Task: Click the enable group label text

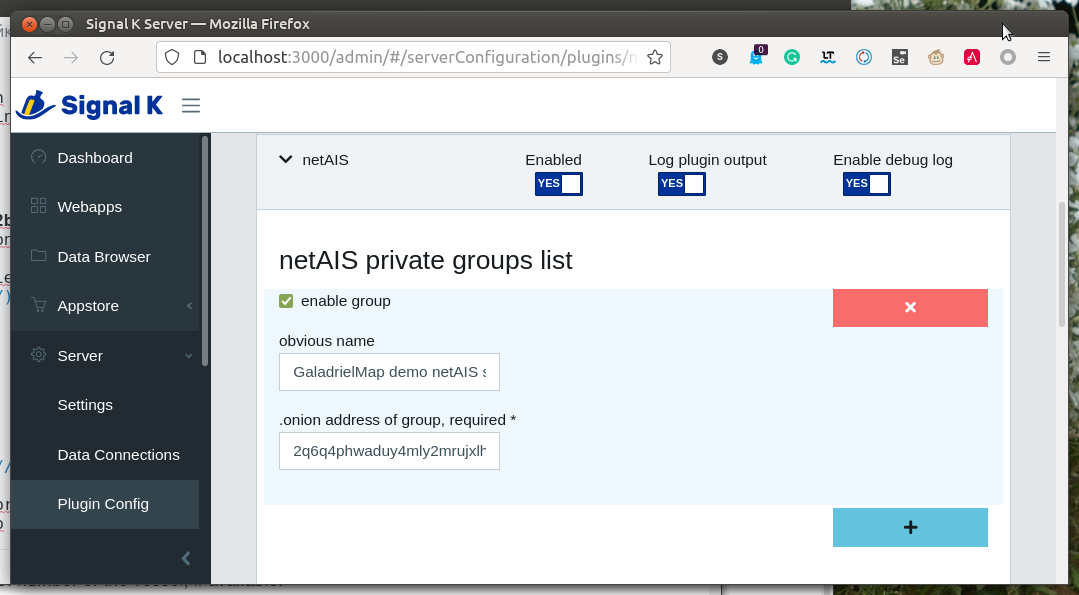Action: [x=345, y=301]
